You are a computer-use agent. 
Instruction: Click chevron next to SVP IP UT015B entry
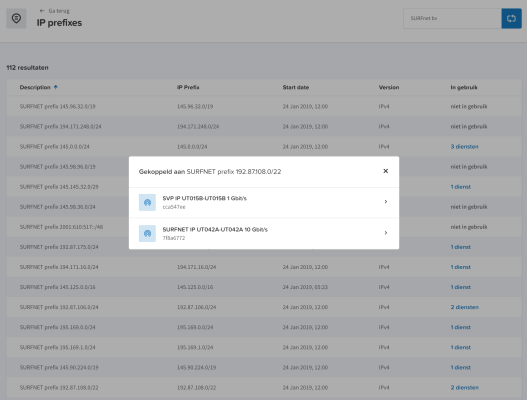(x=386, y=202)
